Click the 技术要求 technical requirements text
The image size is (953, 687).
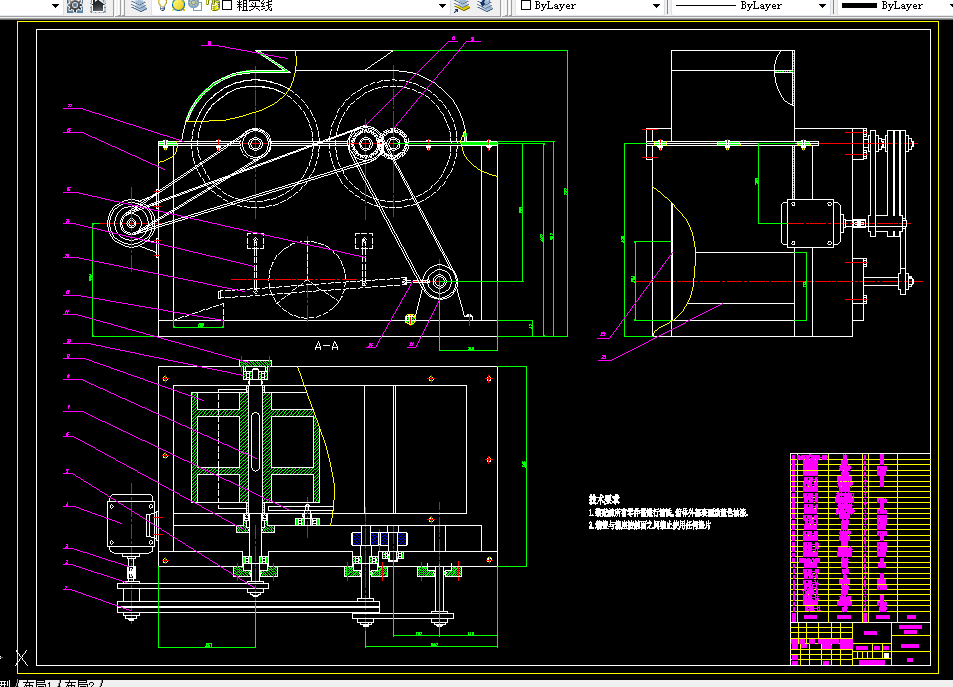(x=604, y=499)
